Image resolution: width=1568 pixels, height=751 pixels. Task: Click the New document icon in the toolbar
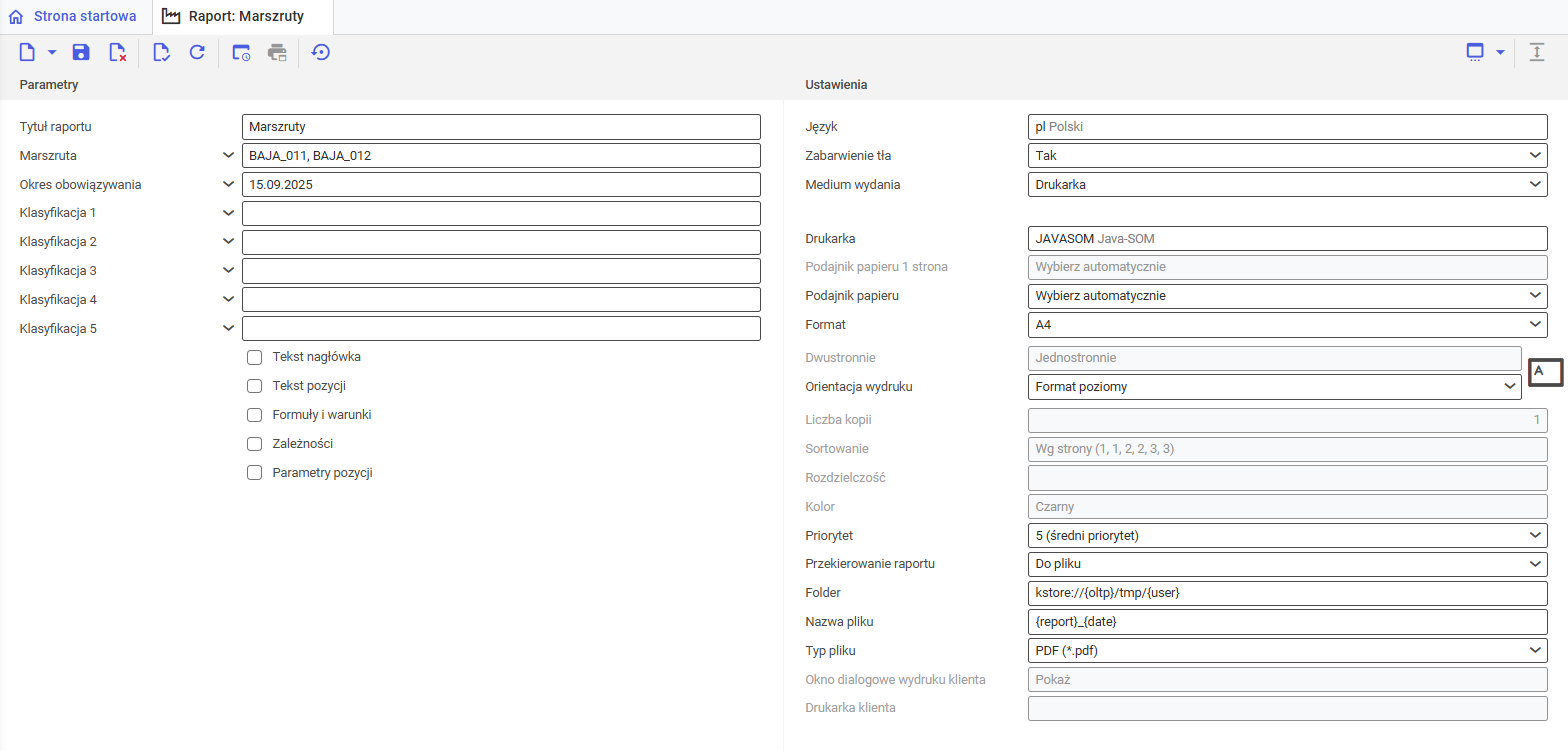[28, 52]
